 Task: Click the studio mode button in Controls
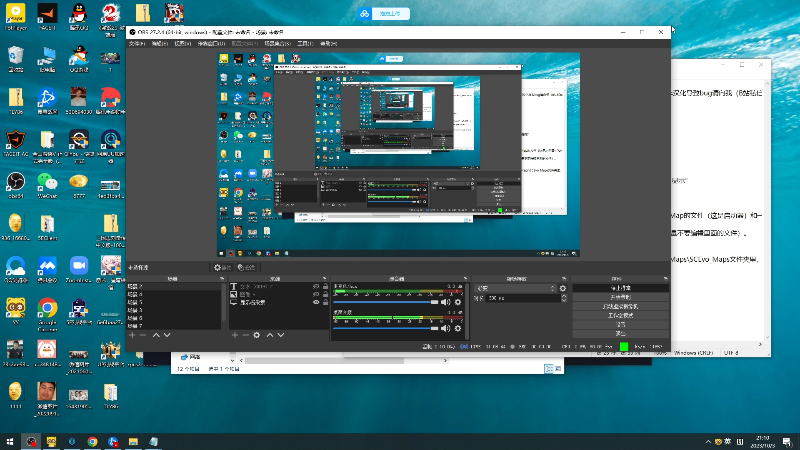point(620,315)
